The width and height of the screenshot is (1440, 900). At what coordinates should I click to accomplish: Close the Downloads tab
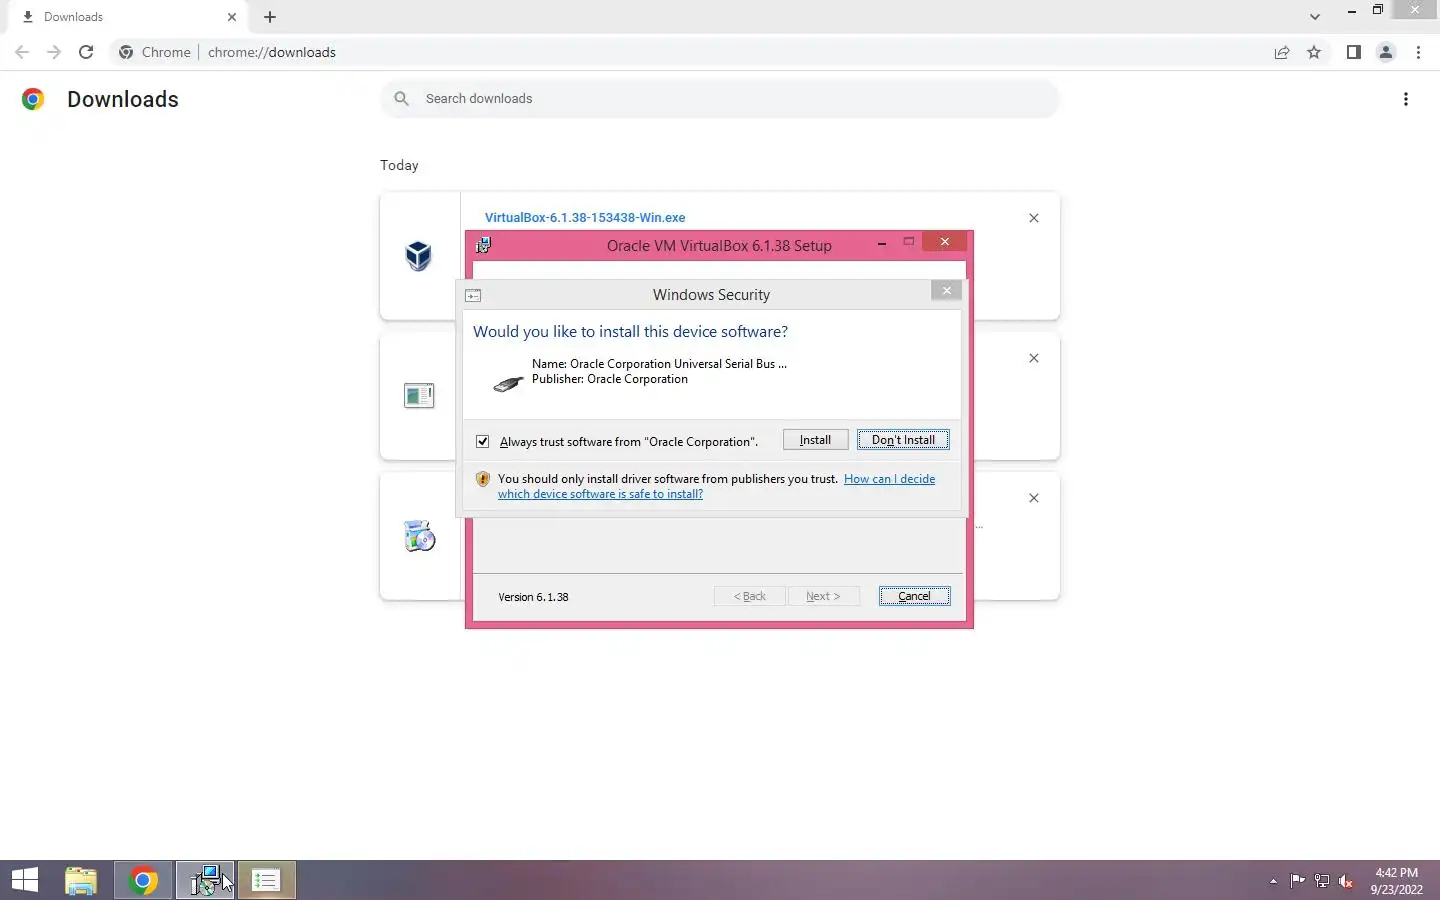click(232, 17)
